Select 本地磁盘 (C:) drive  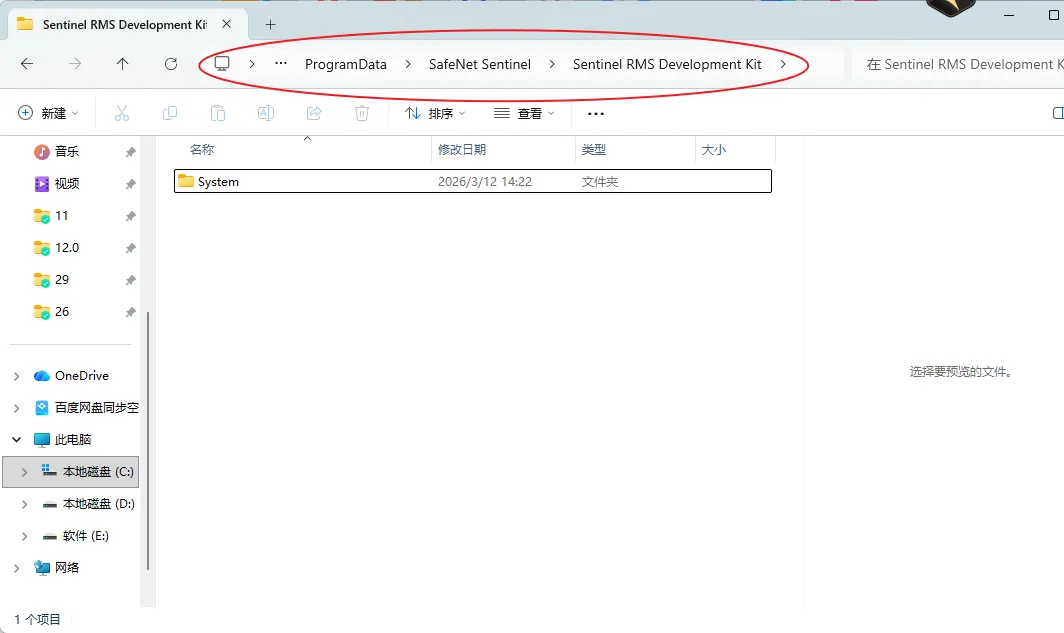tap(98, 472)
